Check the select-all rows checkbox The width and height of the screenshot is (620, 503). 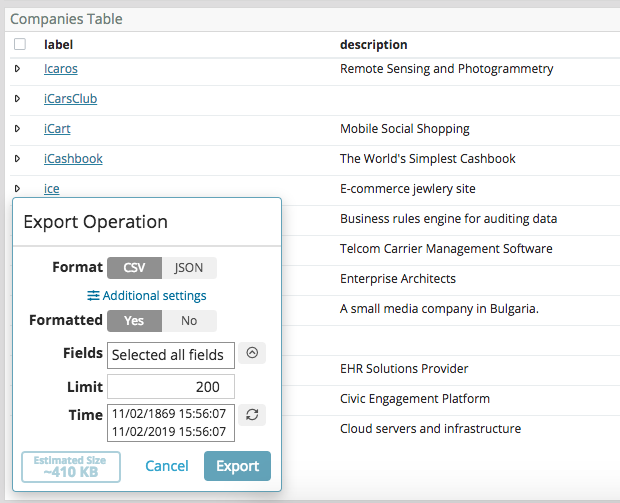20,45
